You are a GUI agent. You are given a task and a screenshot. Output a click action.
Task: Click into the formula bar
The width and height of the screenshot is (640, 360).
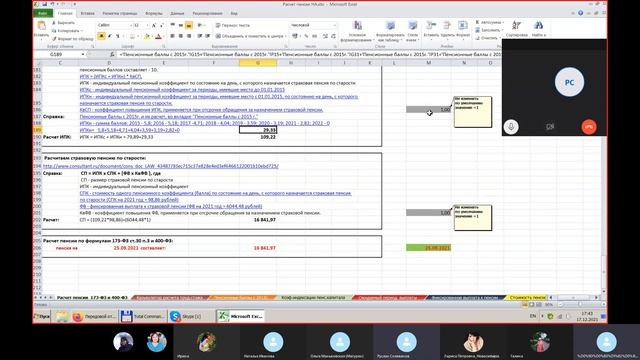click(x=309, y=54)
